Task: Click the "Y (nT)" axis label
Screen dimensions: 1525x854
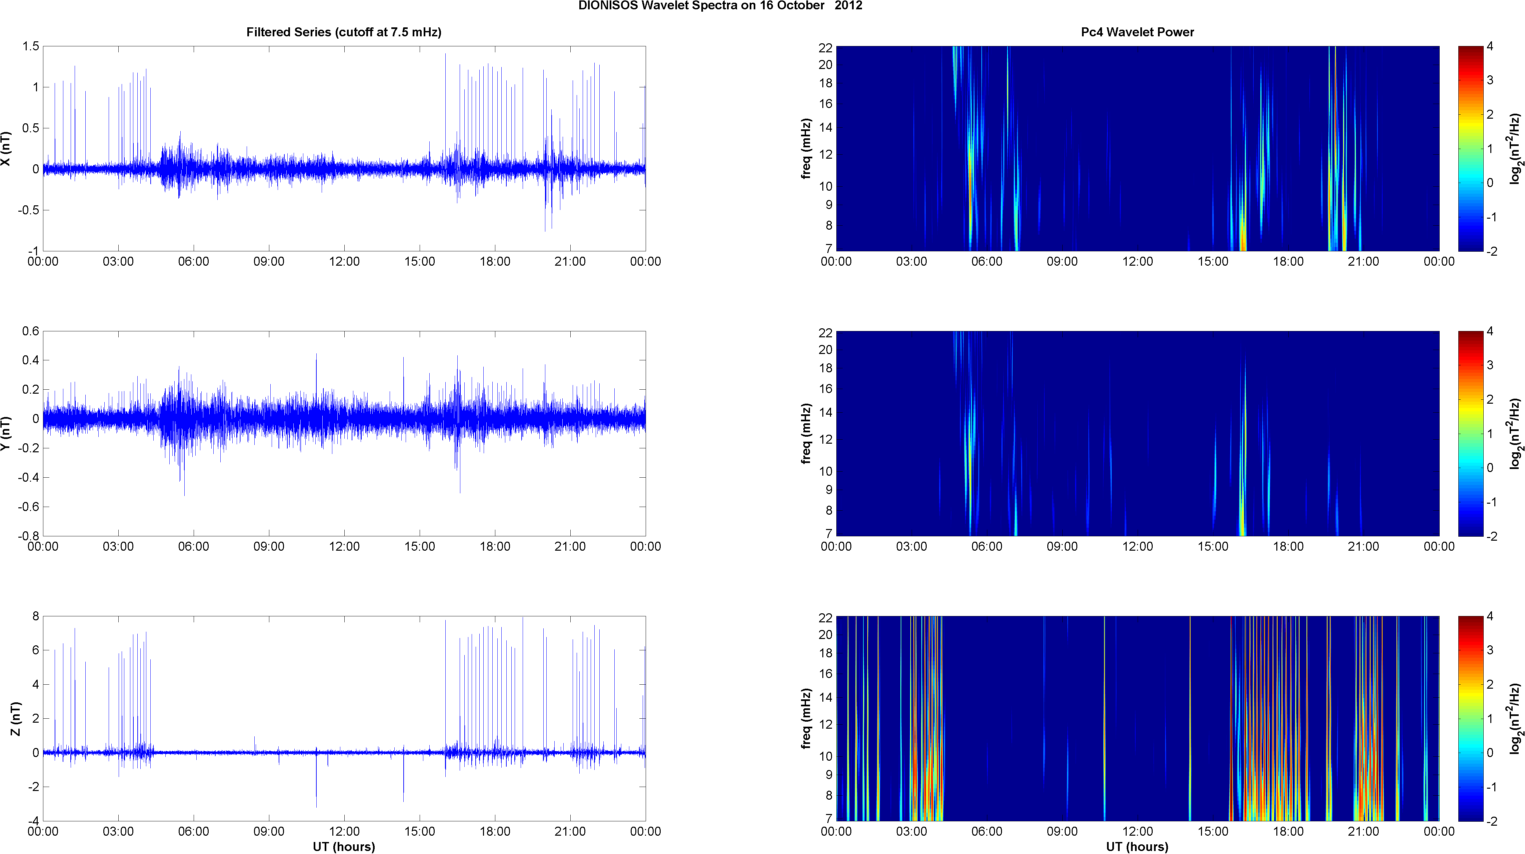Action: pos(8,433)
